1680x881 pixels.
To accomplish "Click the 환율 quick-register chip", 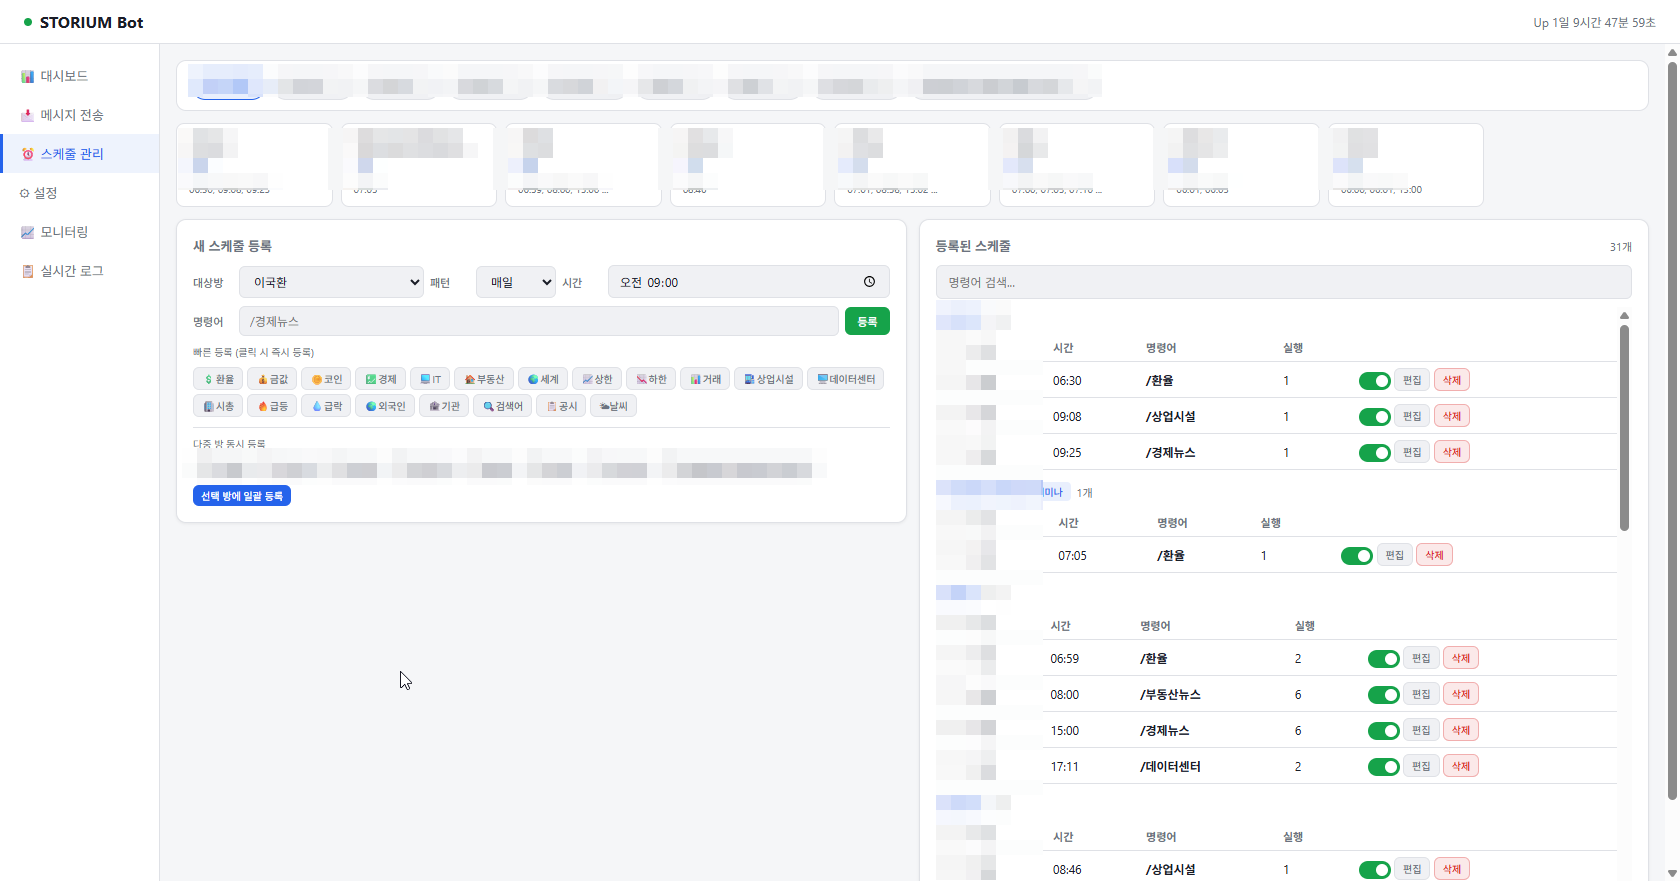I will click(x=218, y=379).
